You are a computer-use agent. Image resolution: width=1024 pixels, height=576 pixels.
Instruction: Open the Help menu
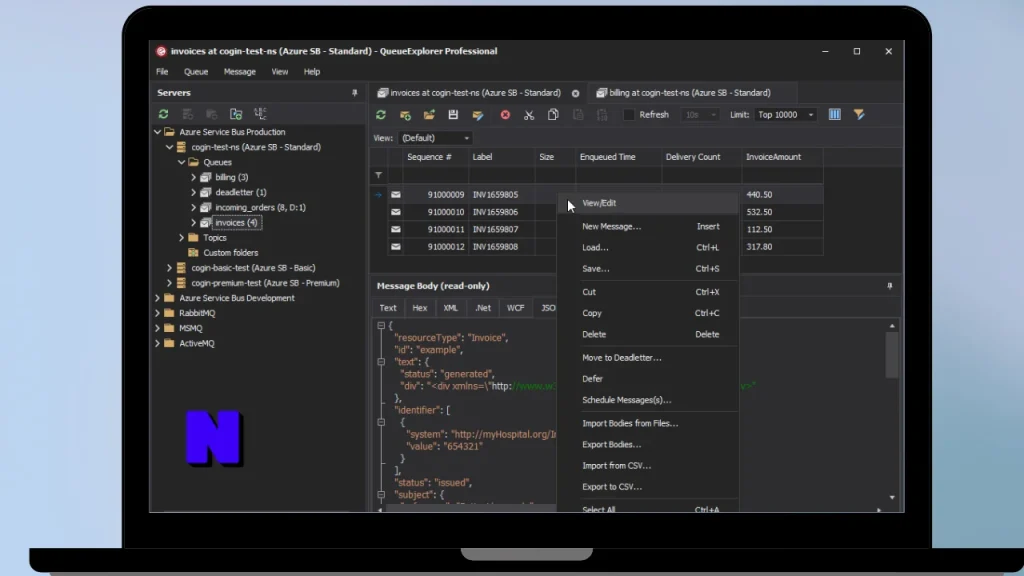click(x=312, y=72)
